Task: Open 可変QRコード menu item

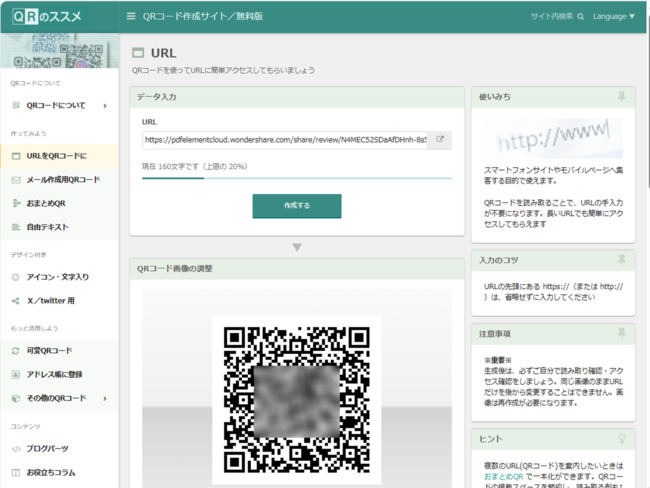Action: coord(59,351)
